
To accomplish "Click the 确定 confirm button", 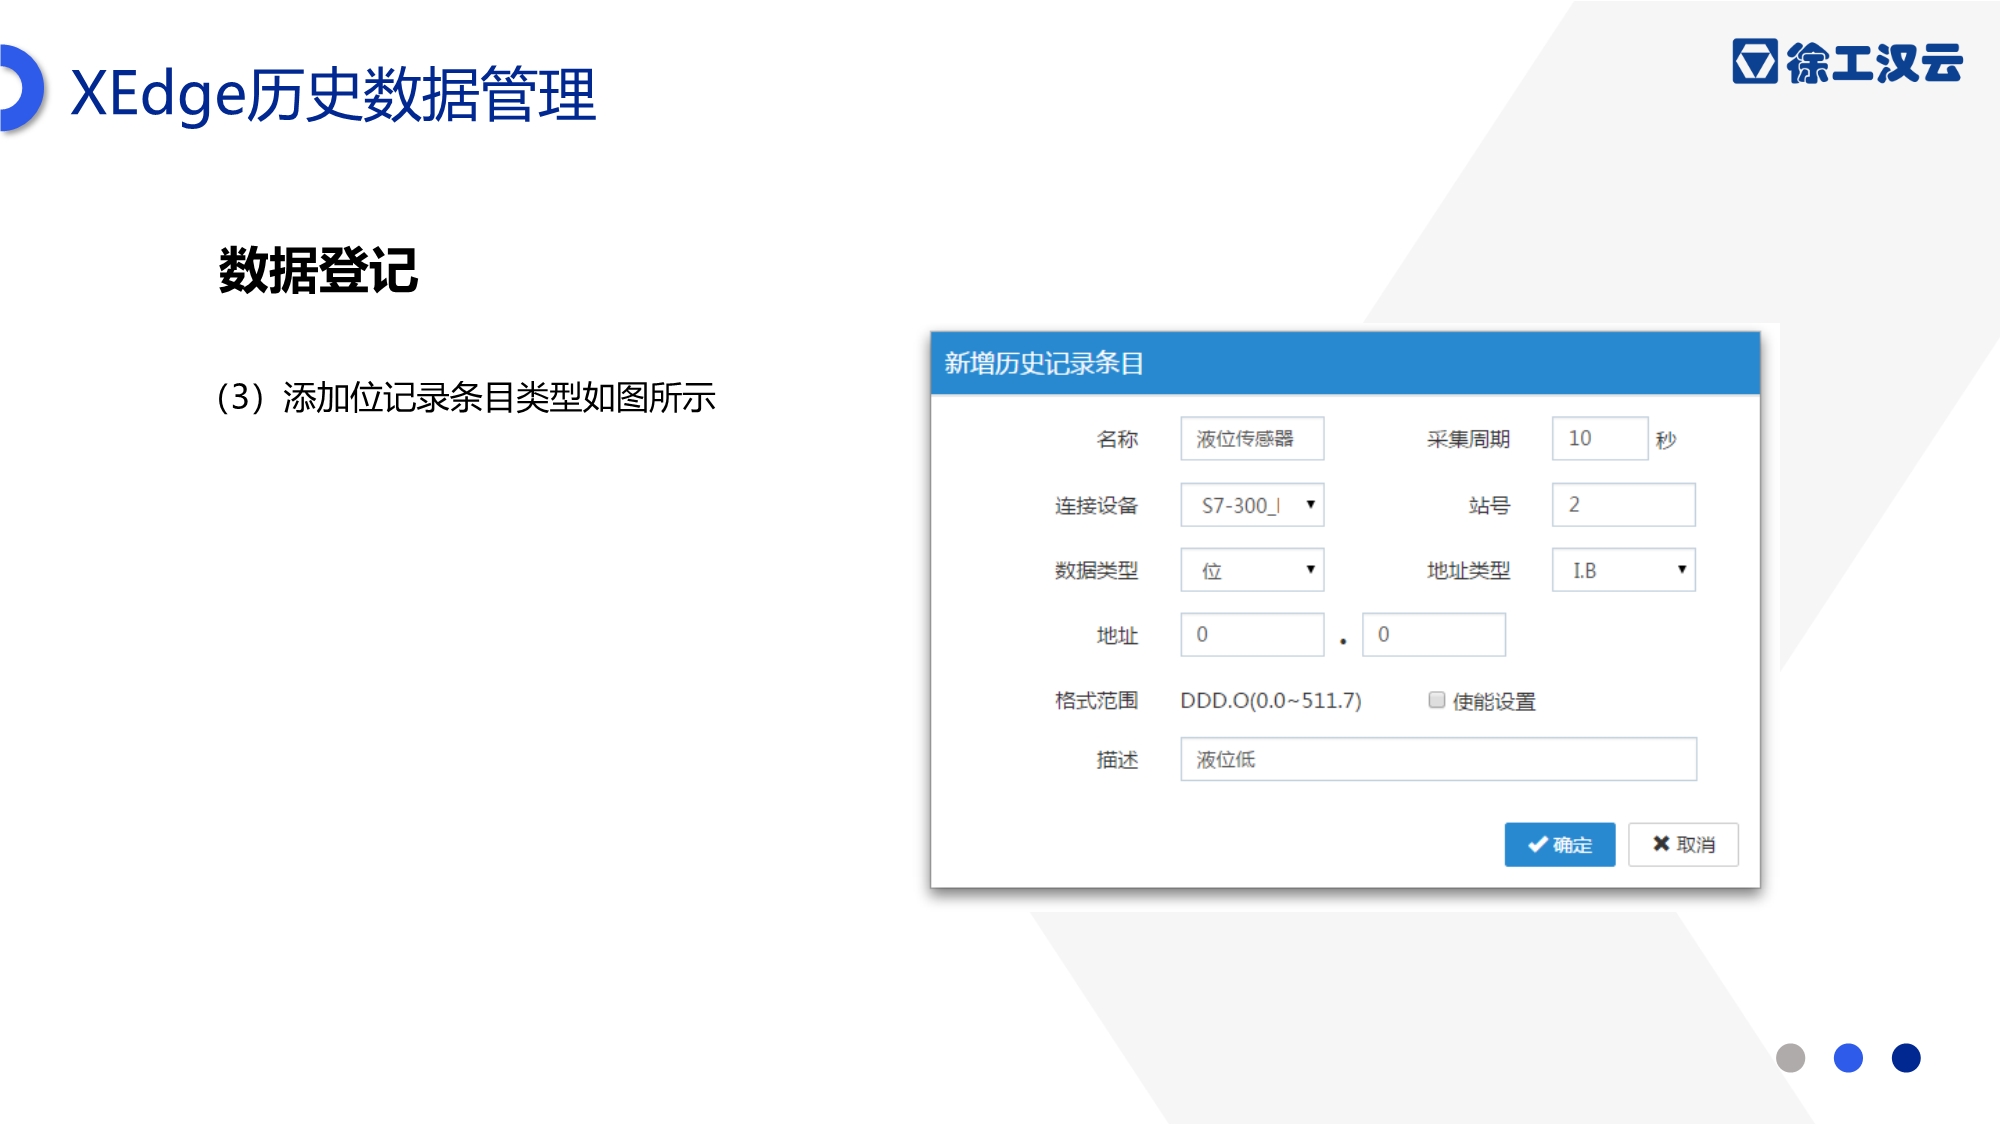I will [1559, 845].
